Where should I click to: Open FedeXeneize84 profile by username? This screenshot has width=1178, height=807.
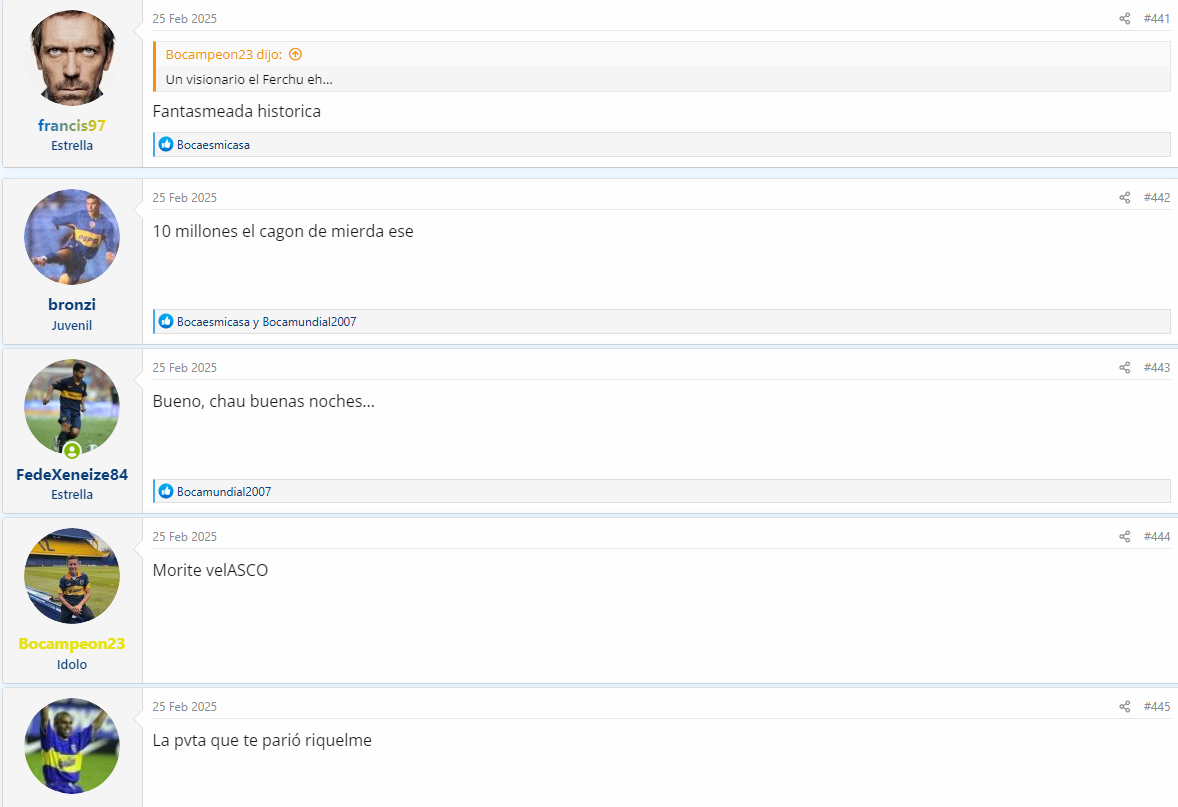72,474
